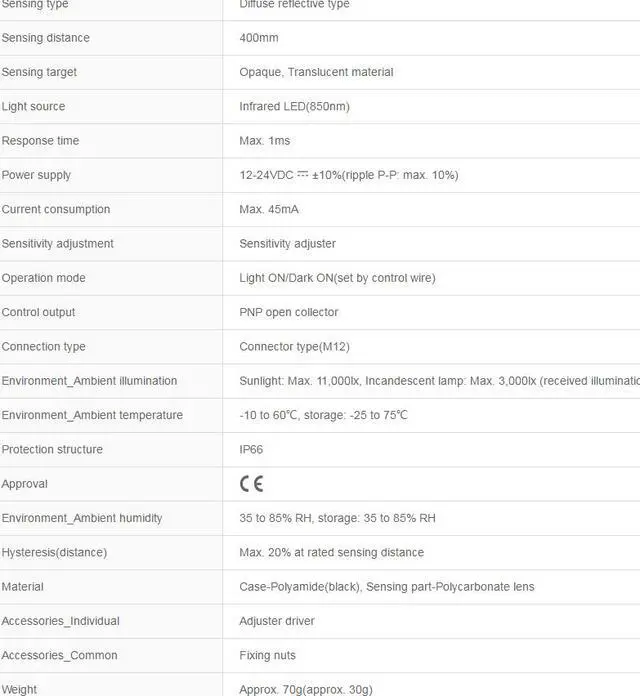Select the "Max. 1ms" response time value
Screen dimensions: 640x696
[265, 141]
